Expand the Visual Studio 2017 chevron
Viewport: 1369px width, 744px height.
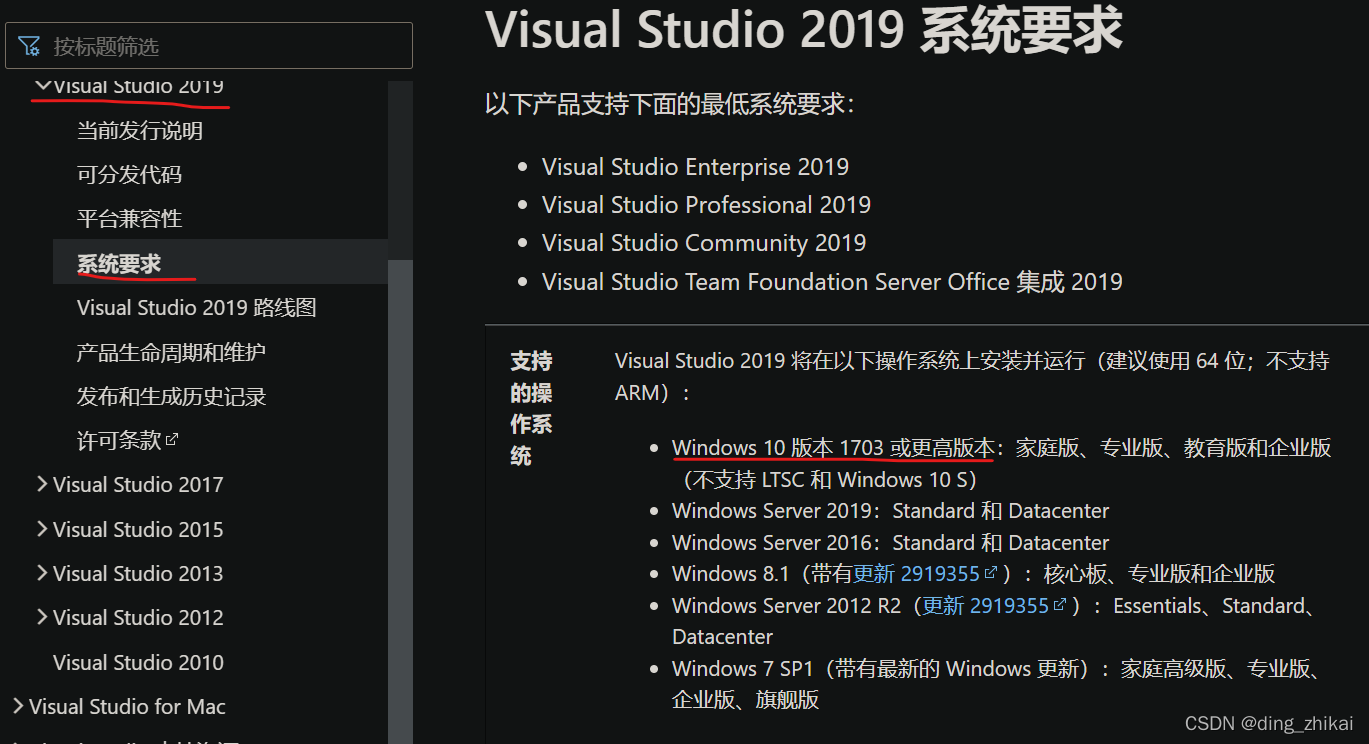click(x=42, y=484)
